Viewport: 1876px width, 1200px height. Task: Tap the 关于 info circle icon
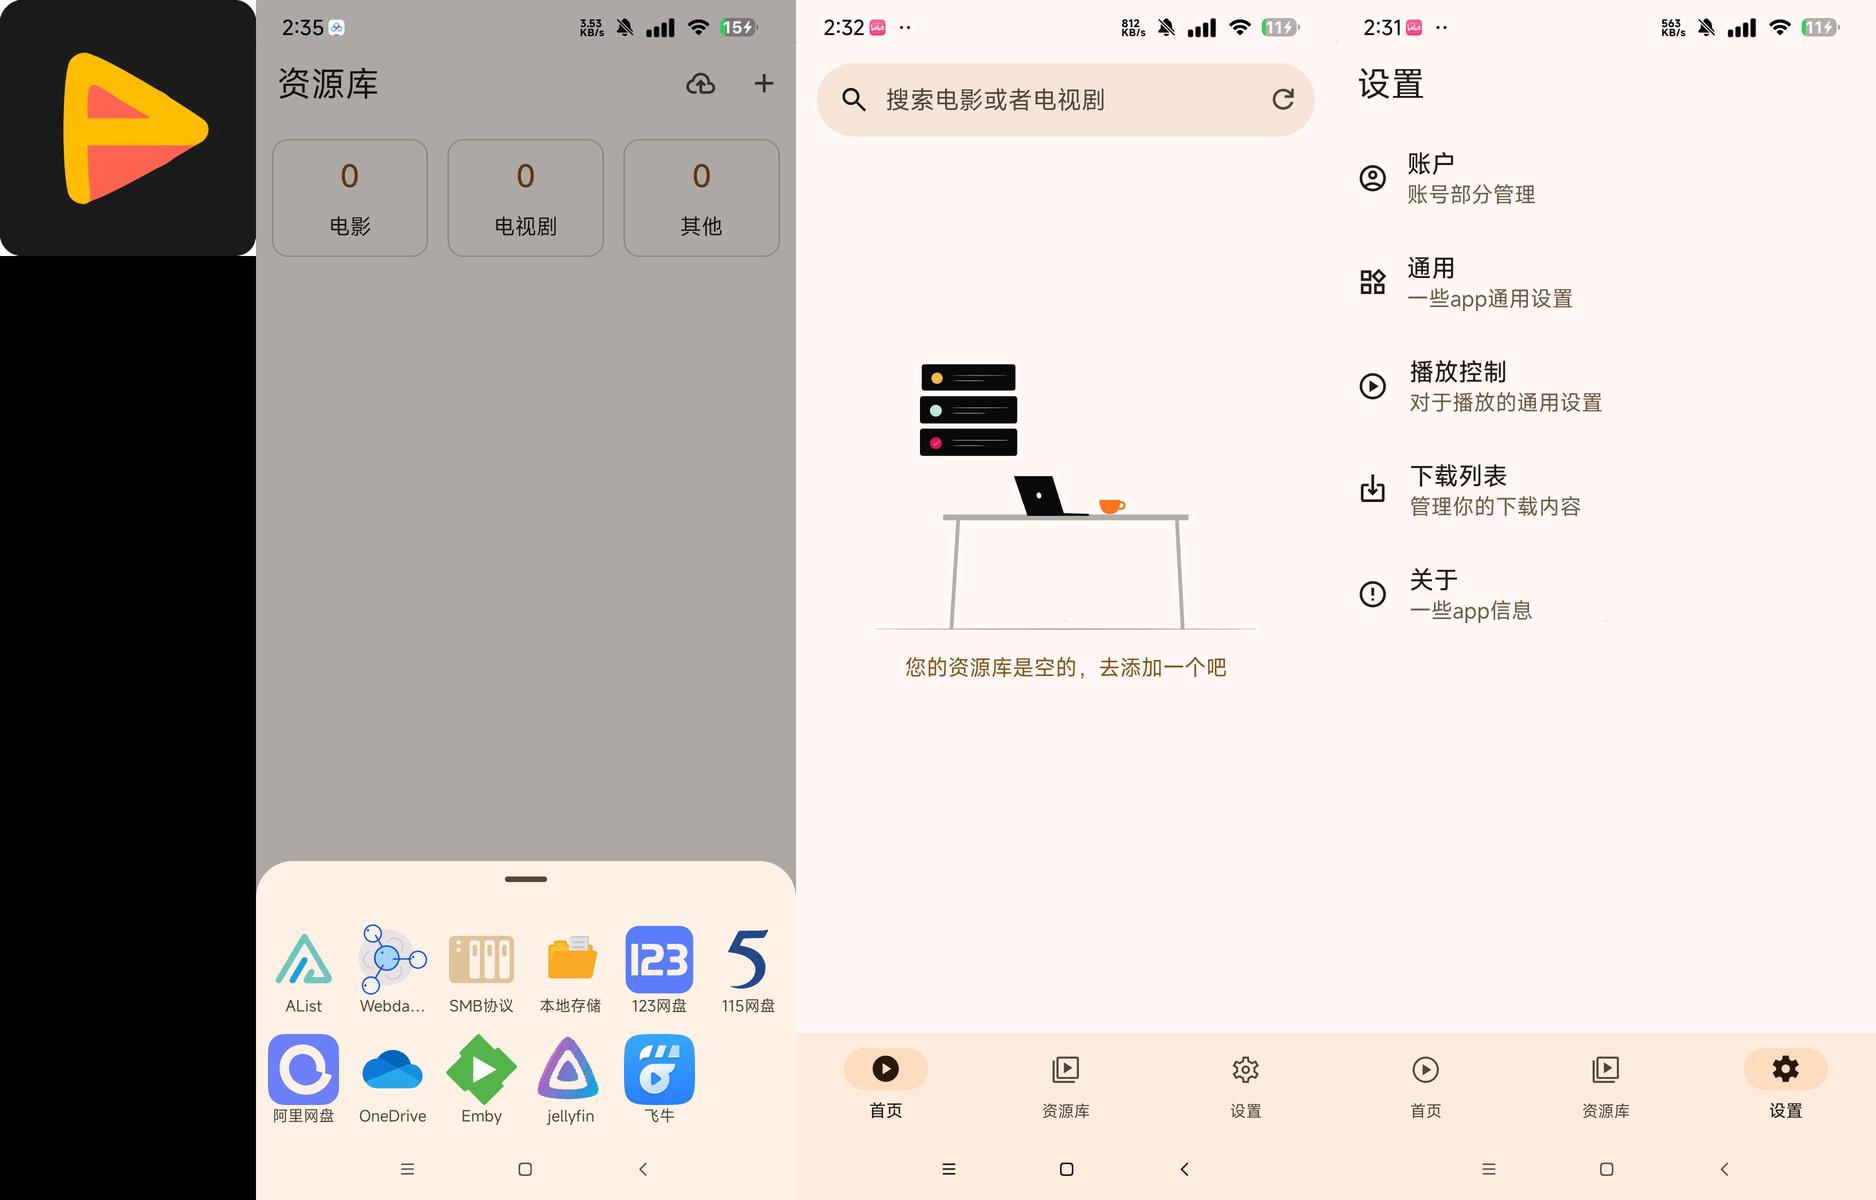1373,594
